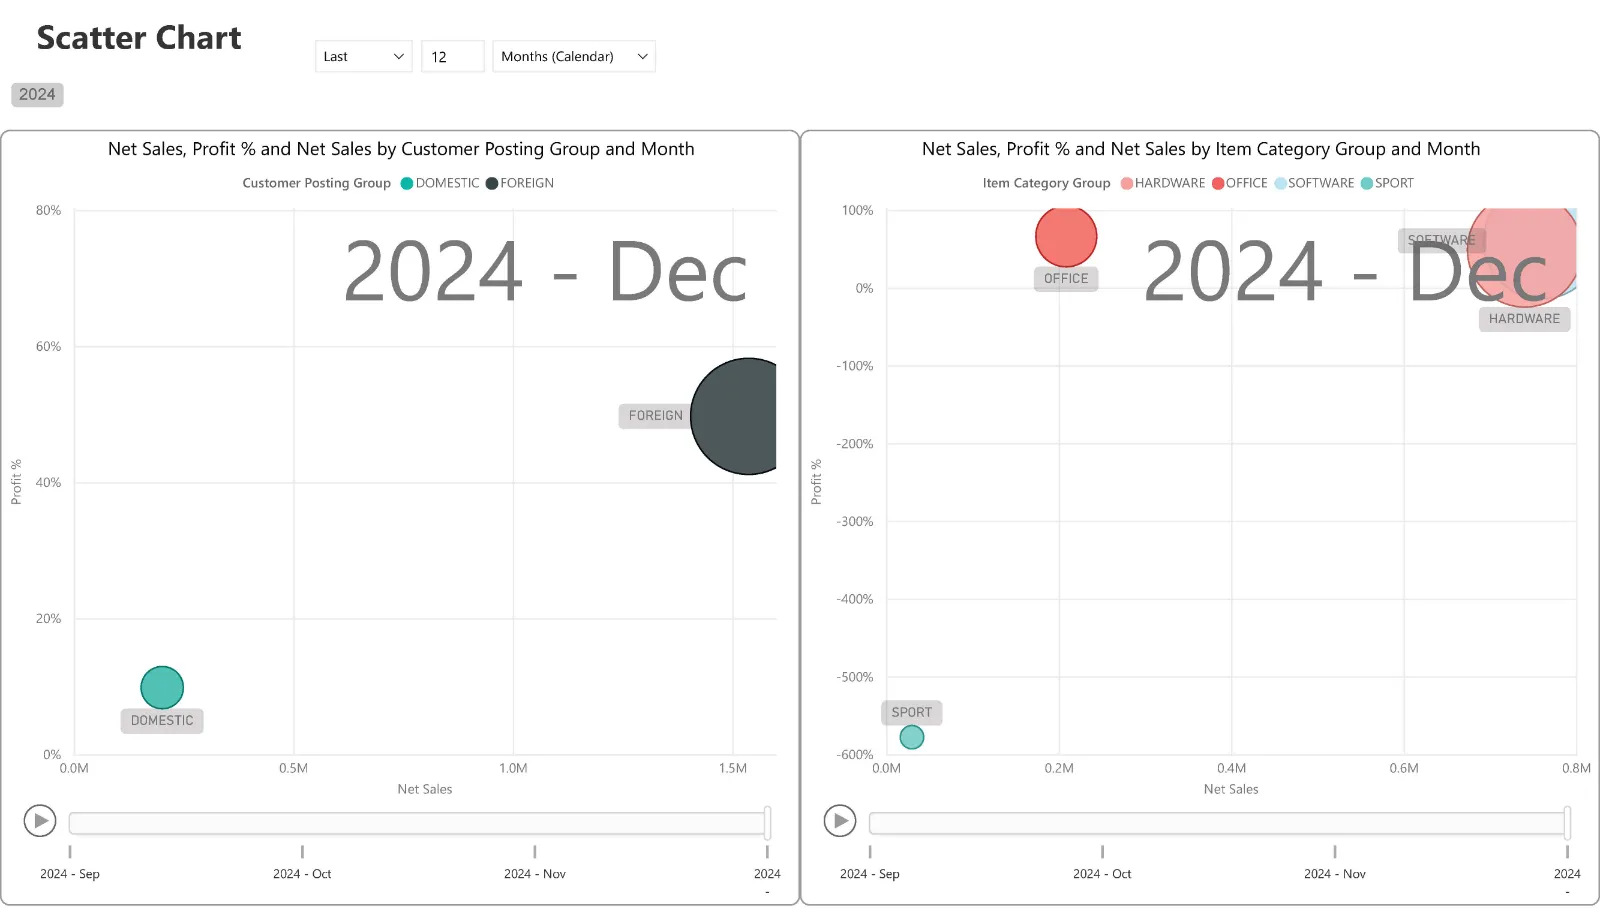Image resolution: width=1600 pixels, height=912 pixels.
Task: Toggle DOMESTIC legend marker in left chart
Action: click(407, 183)
